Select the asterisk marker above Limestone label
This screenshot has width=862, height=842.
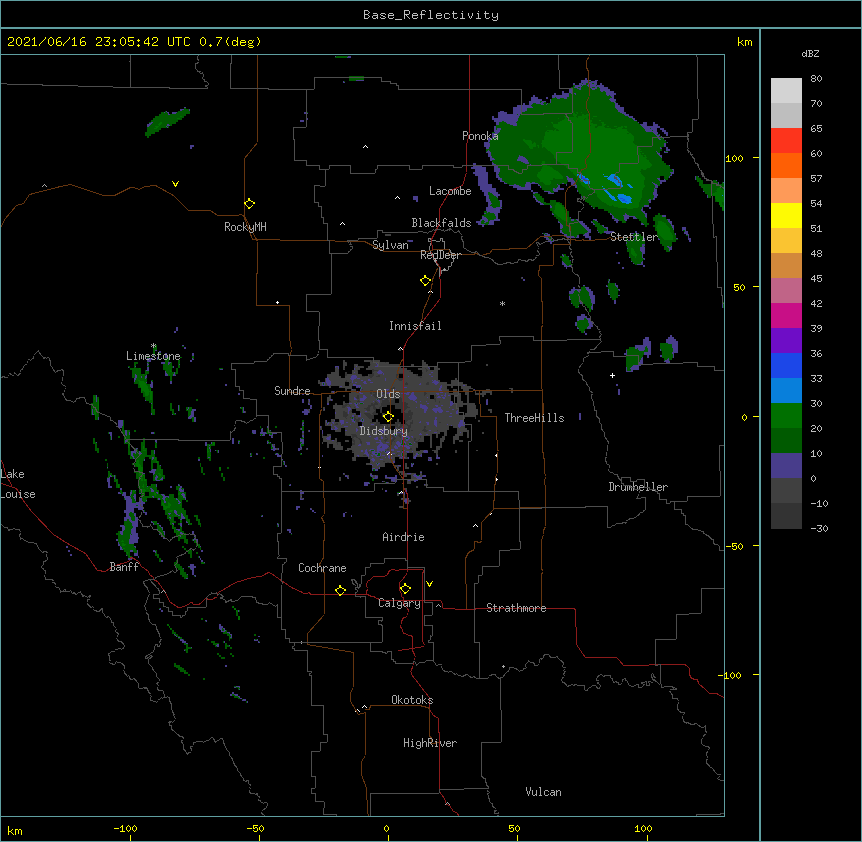(154, 346)
